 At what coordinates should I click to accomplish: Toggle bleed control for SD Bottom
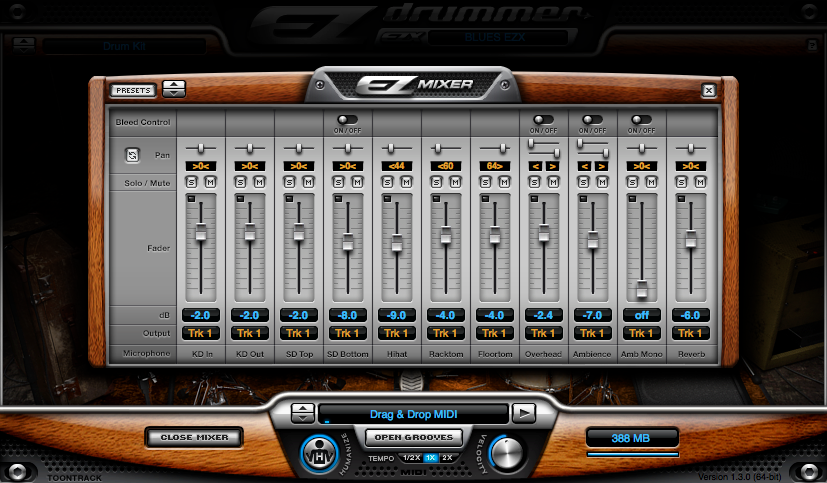click(x=347, y=120)
